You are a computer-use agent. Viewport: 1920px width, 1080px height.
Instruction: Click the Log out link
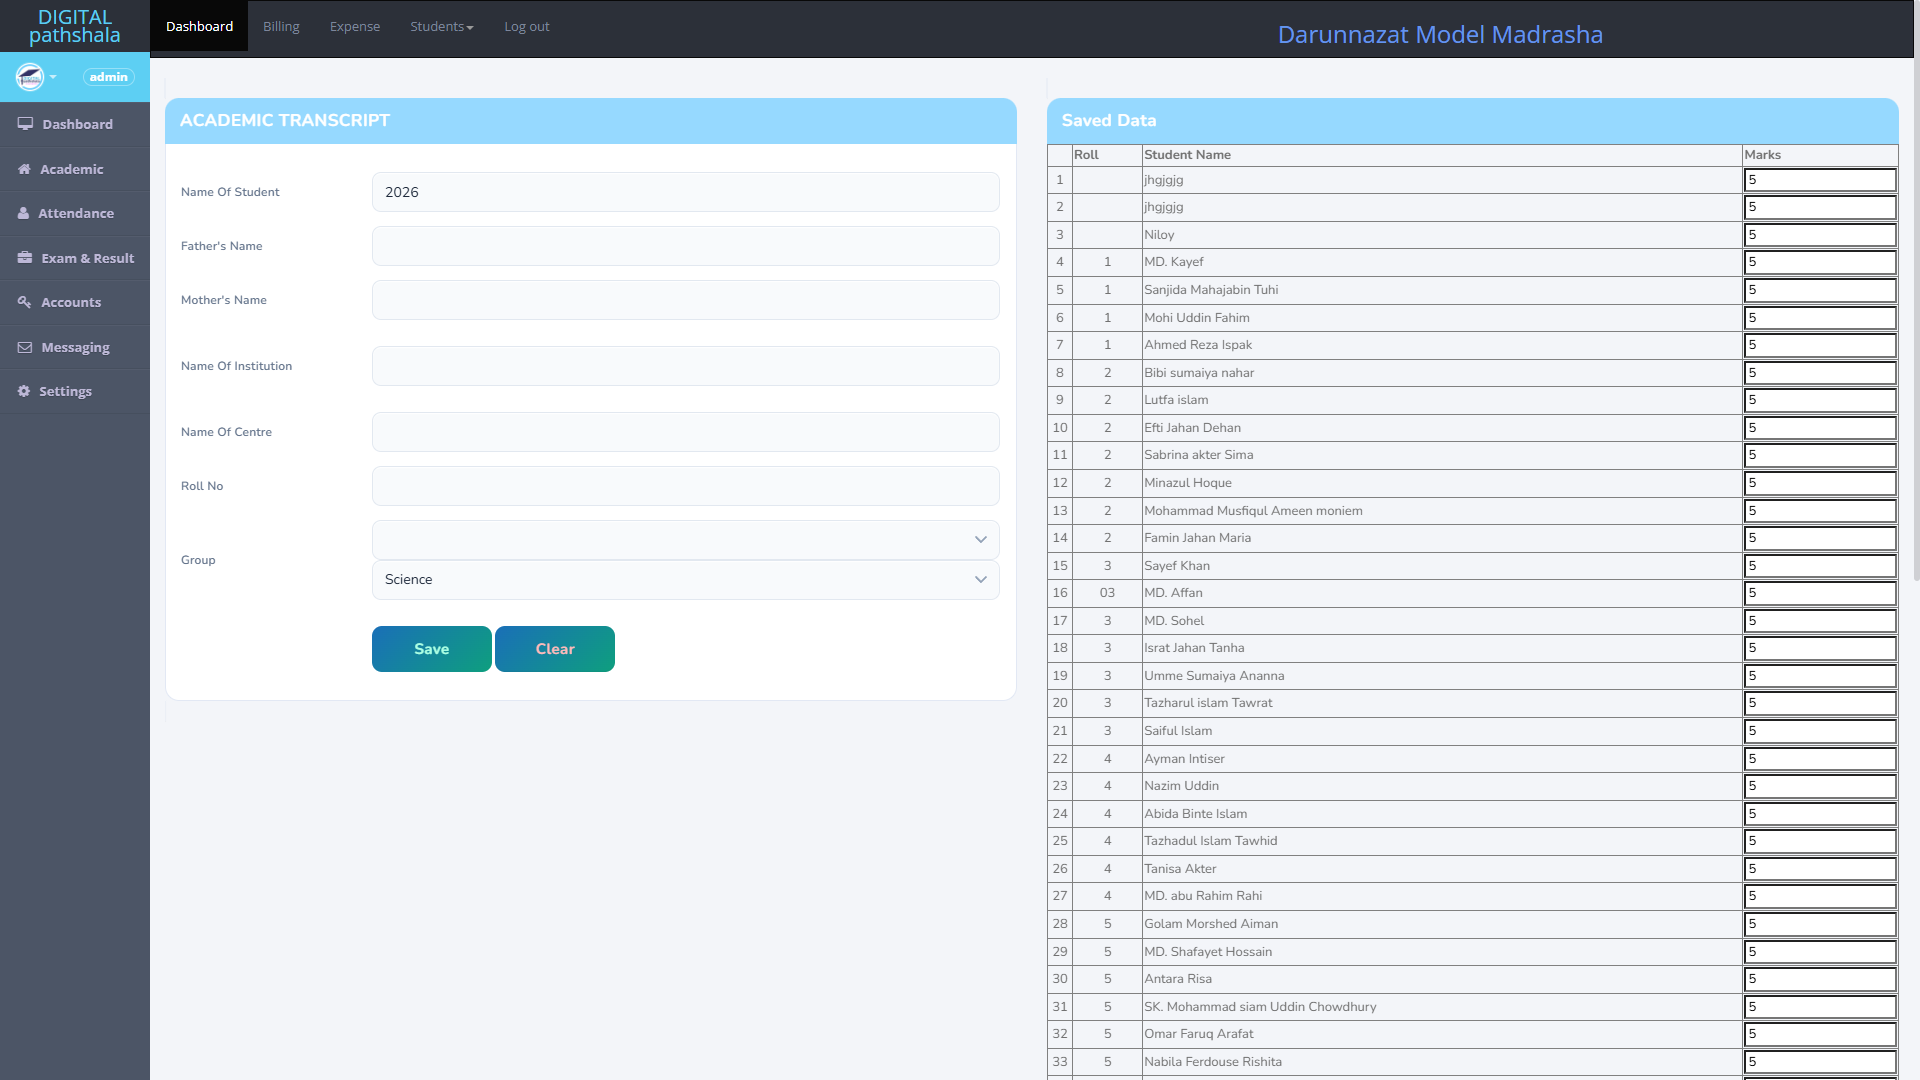click(x=527, y=27)
